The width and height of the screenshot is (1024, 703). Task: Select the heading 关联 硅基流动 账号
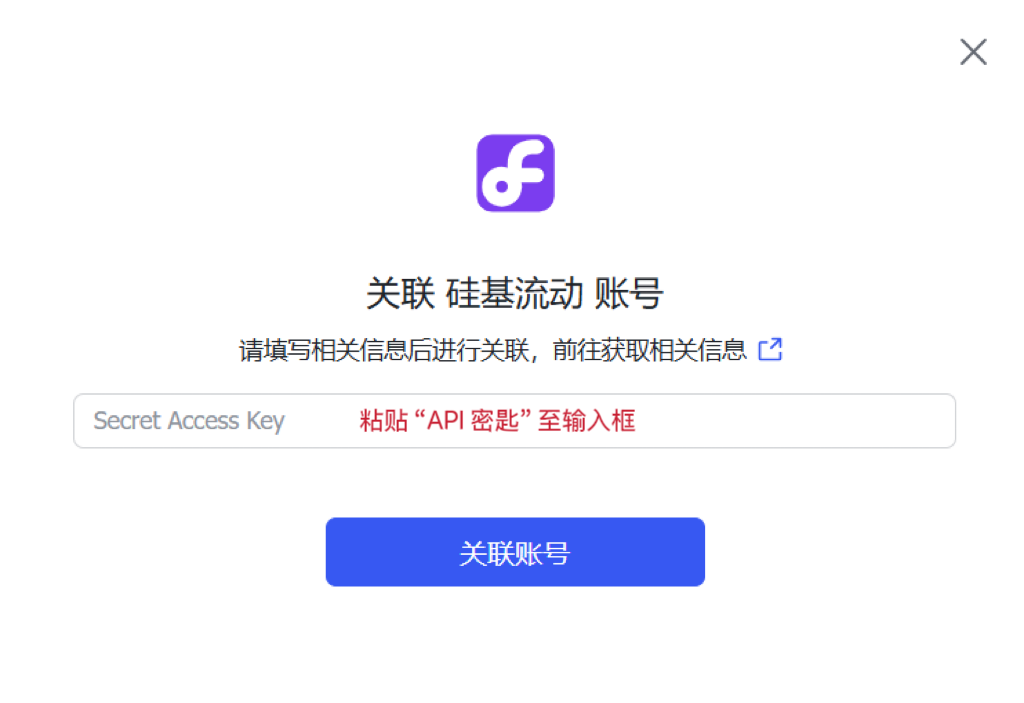coord(515,293)
